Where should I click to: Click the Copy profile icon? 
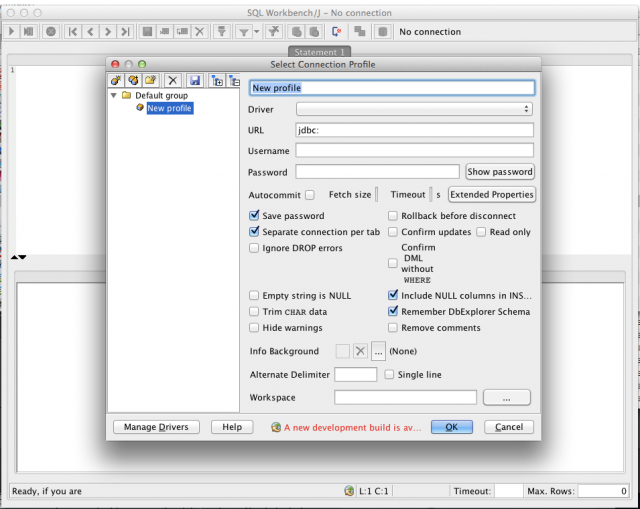pyautogui.click(x=133, y=80)
